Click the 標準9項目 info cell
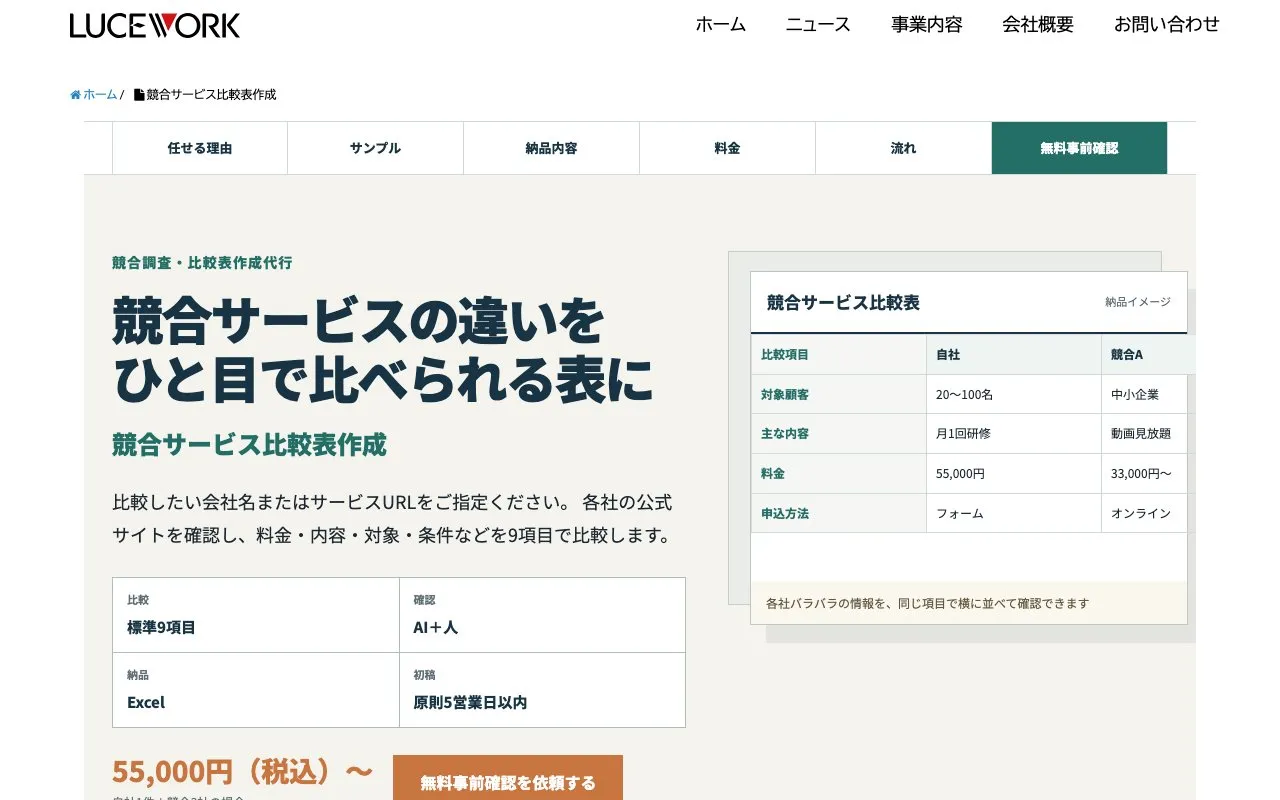Screen dimensions: 1280x800 pos(256,615)
